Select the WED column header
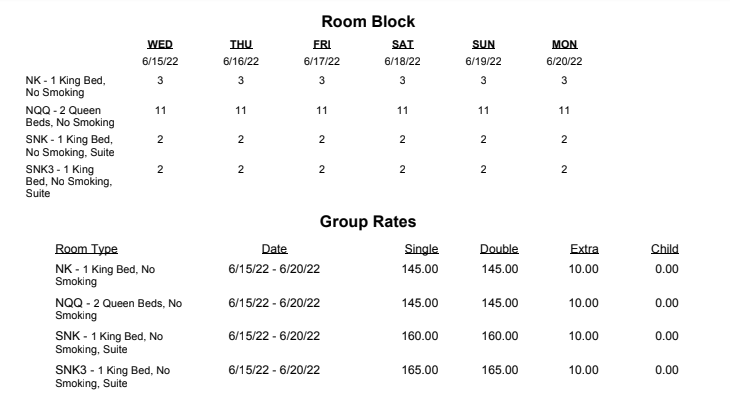 (160, 44)
